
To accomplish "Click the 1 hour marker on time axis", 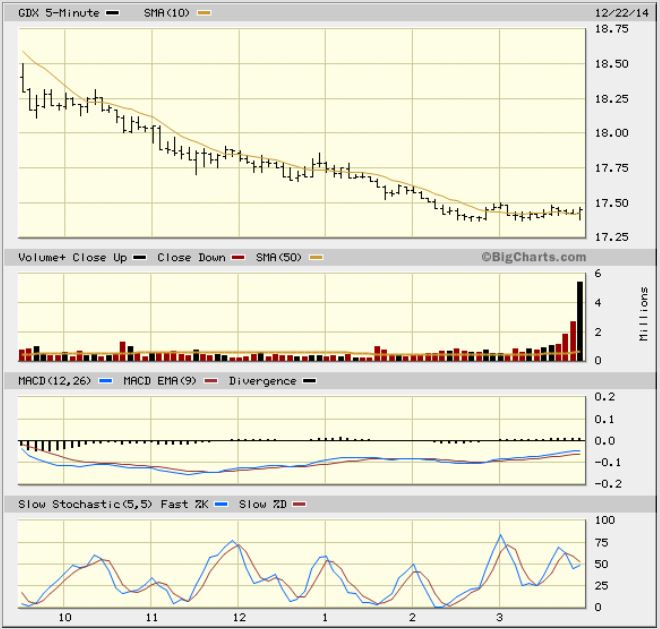I will [325, 618].
